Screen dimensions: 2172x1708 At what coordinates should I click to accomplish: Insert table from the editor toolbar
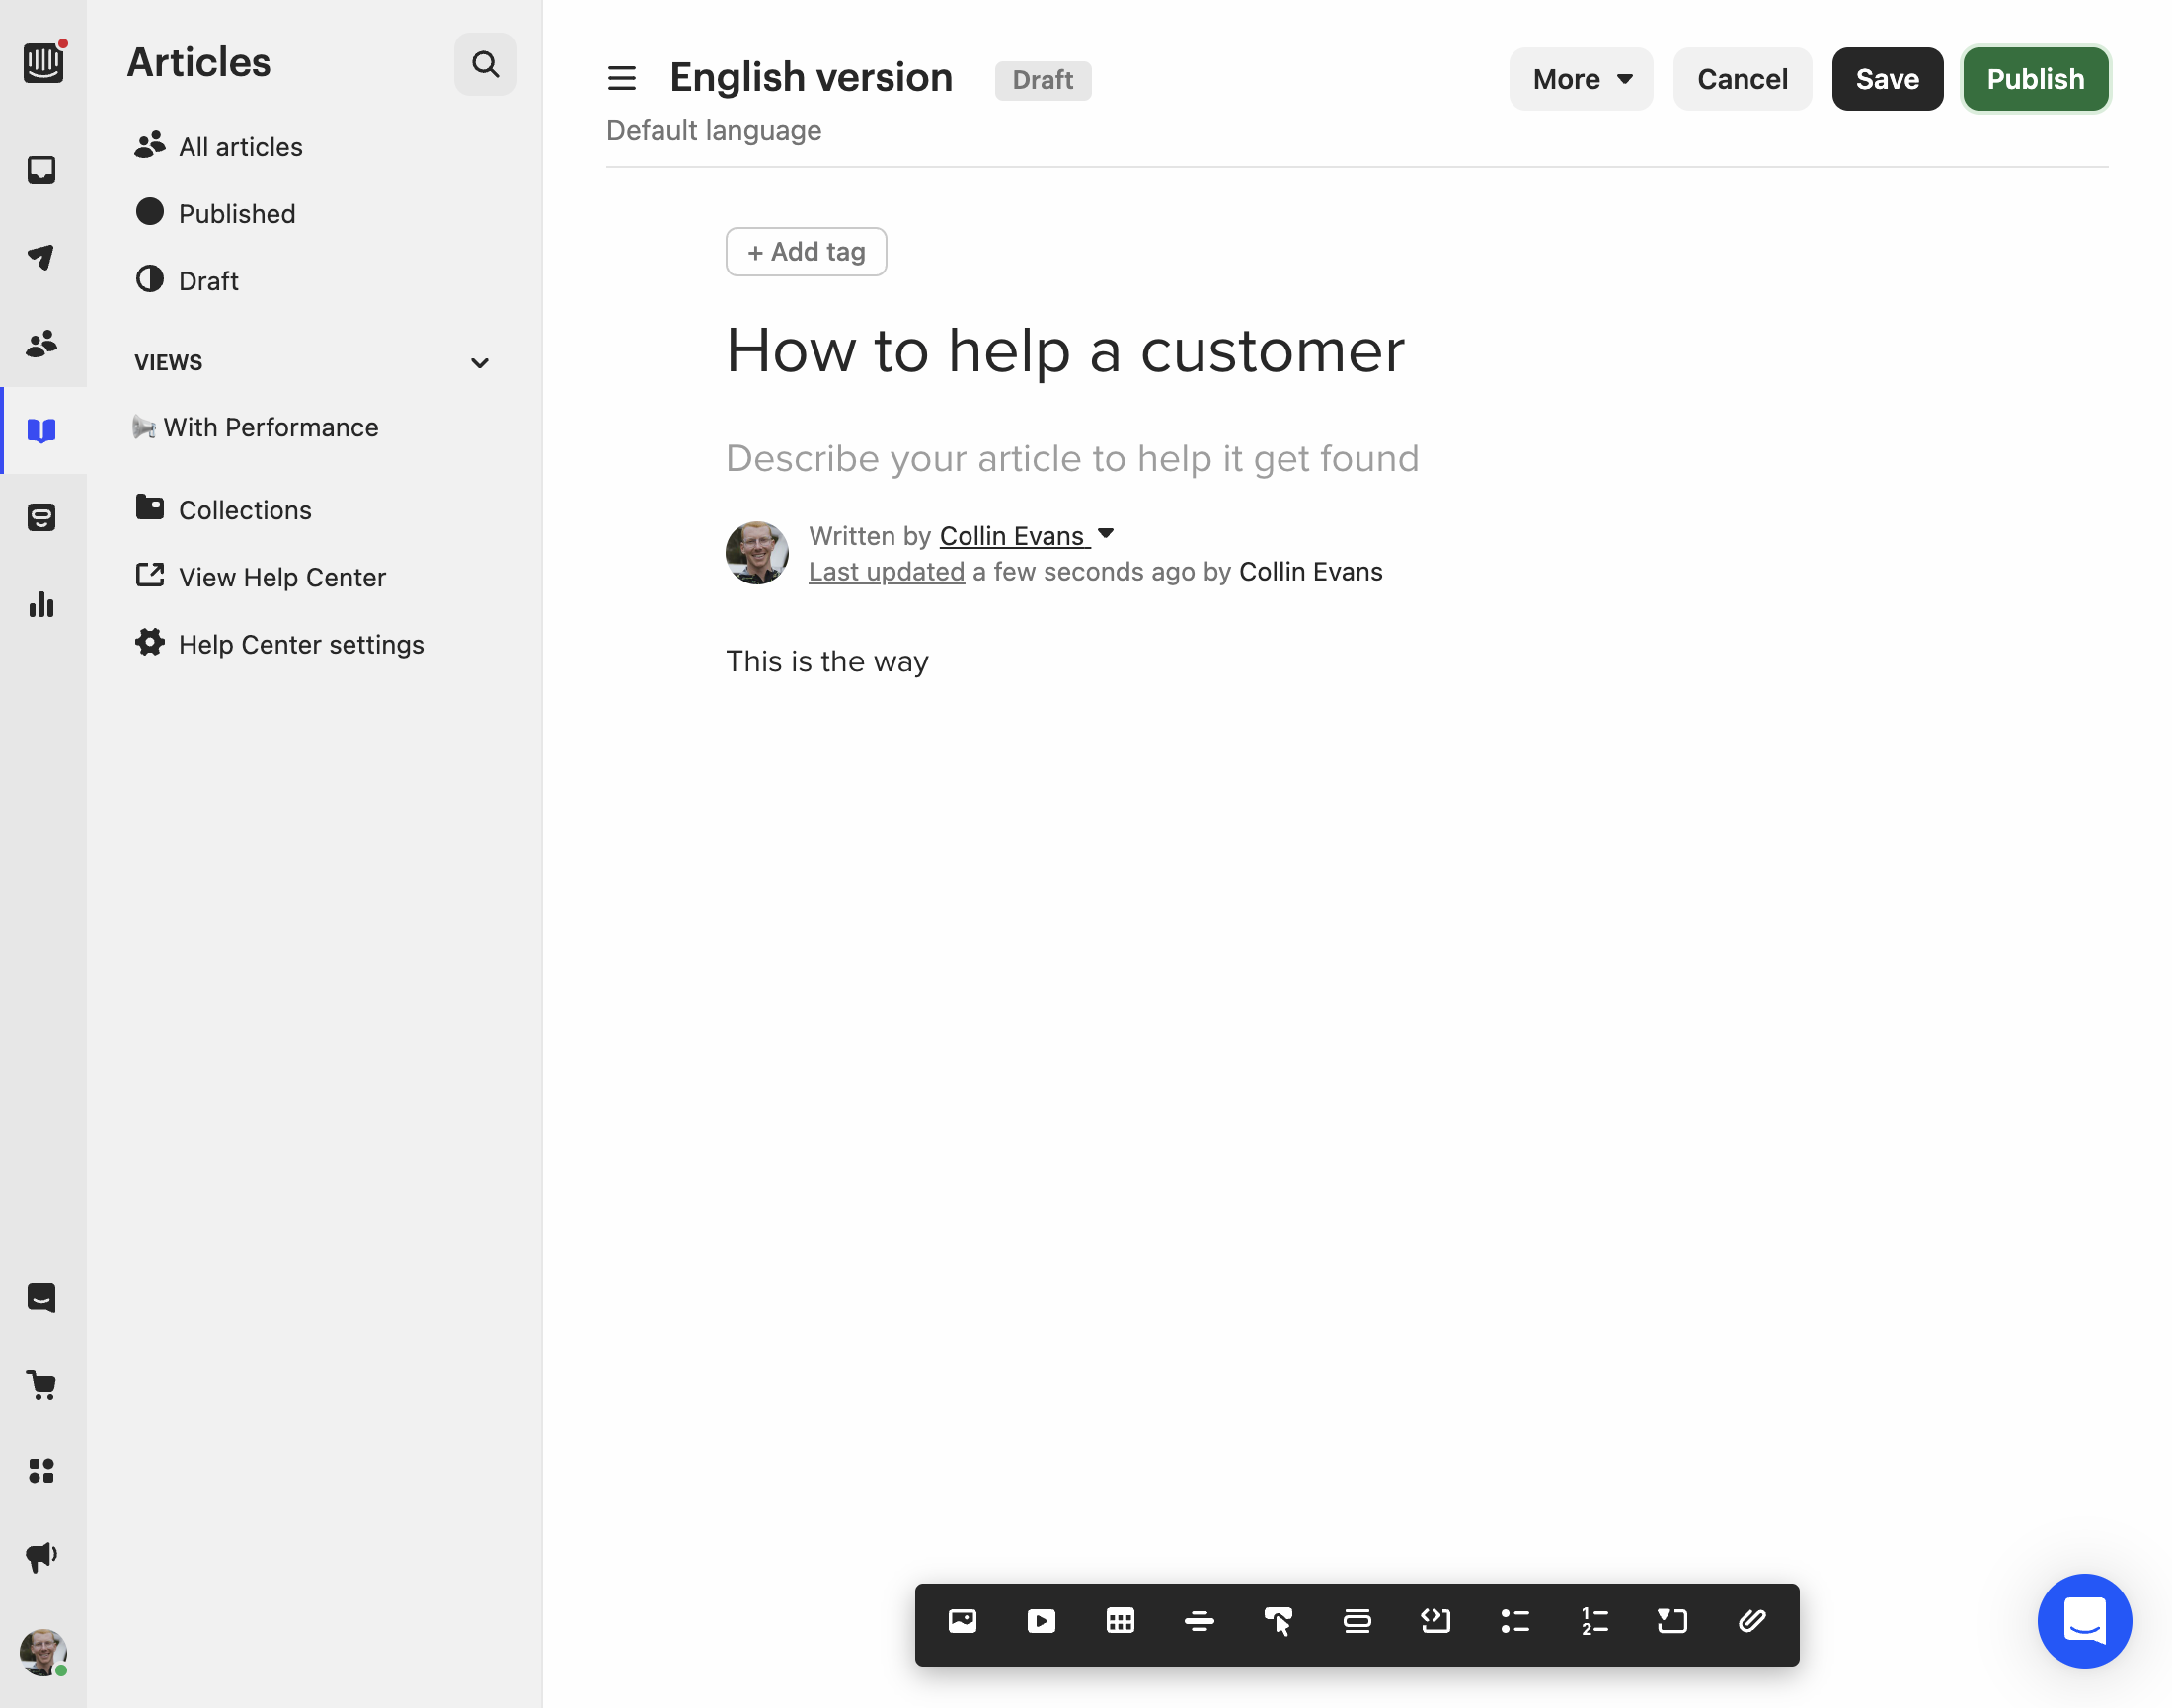(x=1120, y=1621)
